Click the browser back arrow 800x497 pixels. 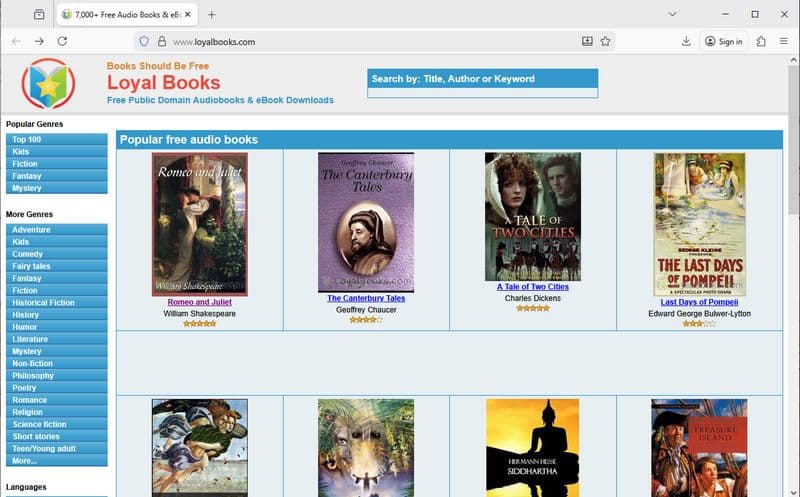coord(16,41)
